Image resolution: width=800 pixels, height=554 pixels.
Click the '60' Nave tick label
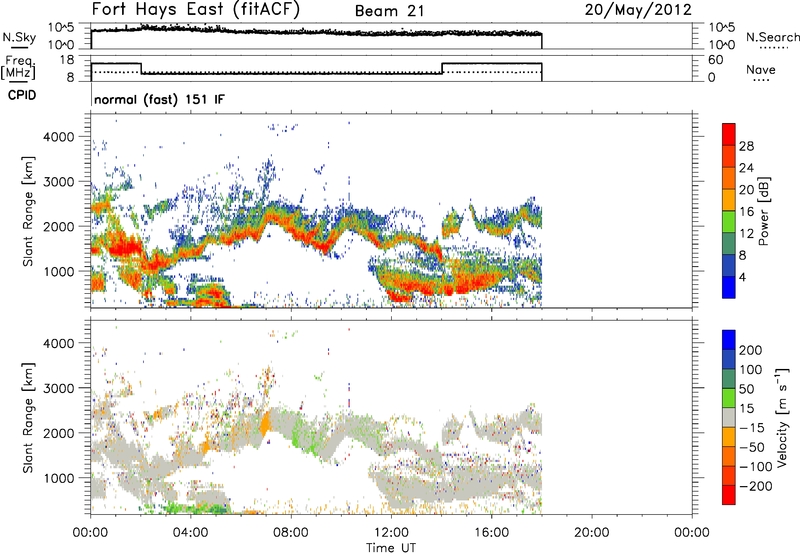point(715,60)
